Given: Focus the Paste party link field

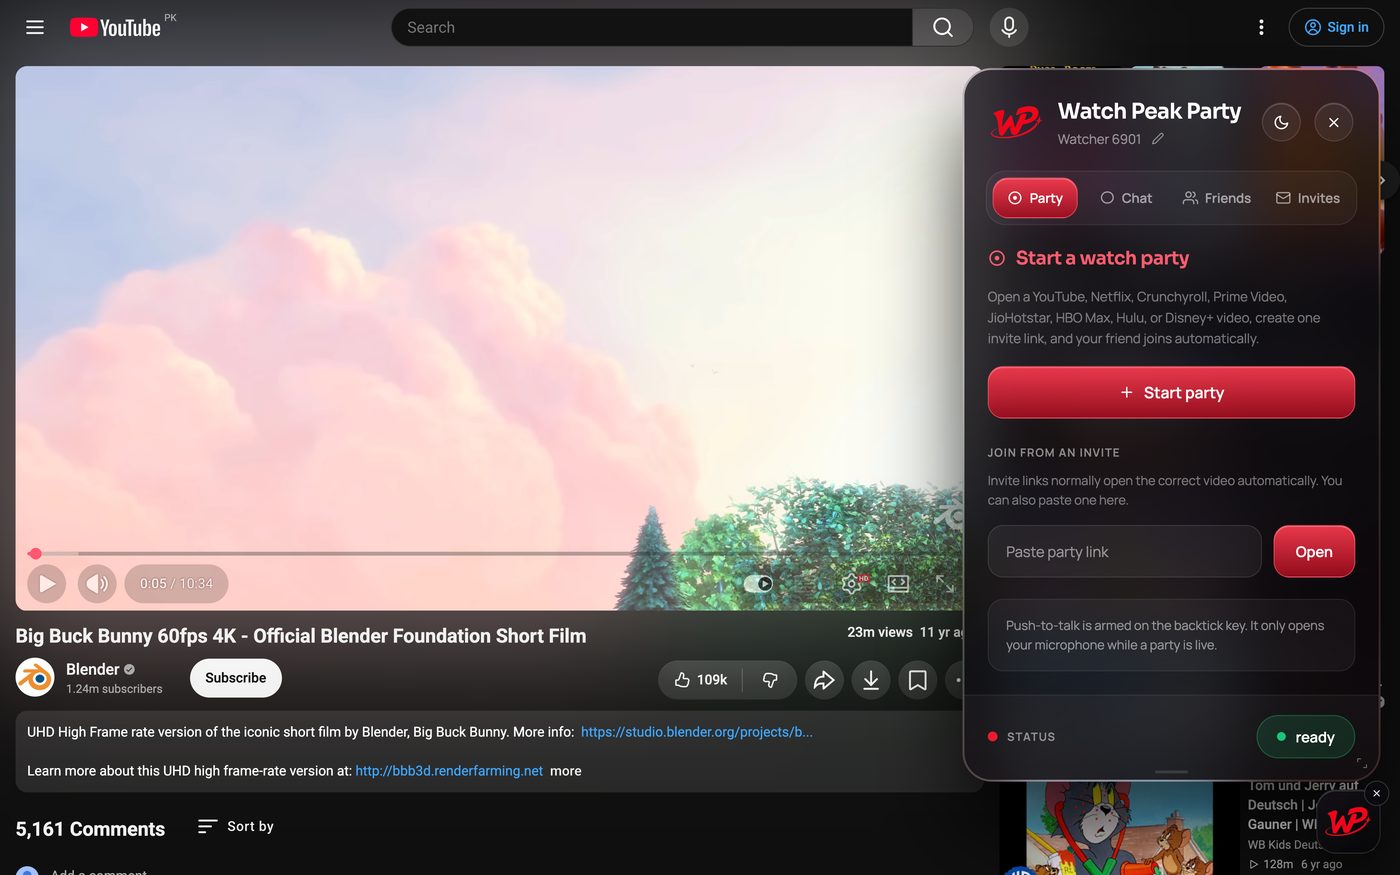Looking at the screenshot, I should [x=1125, y=552].
